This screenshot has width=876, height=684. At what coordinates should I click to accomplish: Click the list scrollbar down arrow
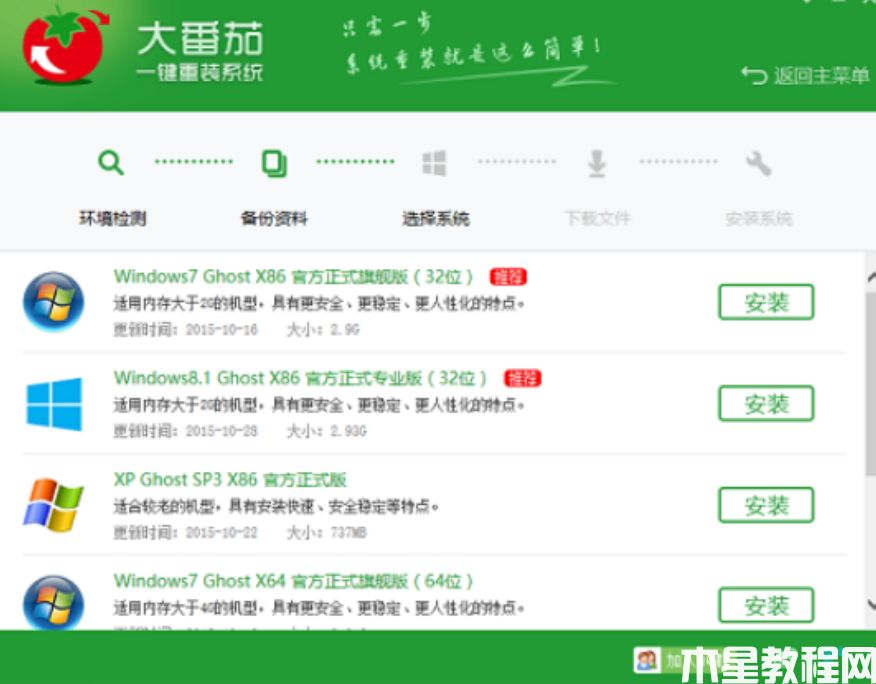click(x=871, y=605)
